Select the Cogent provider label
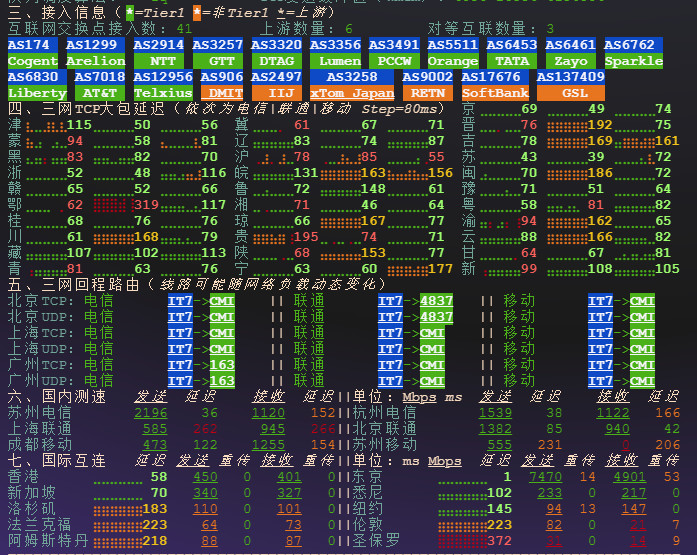Image resolution: width=697 pixels, height=555 pixels. (33, 61)
